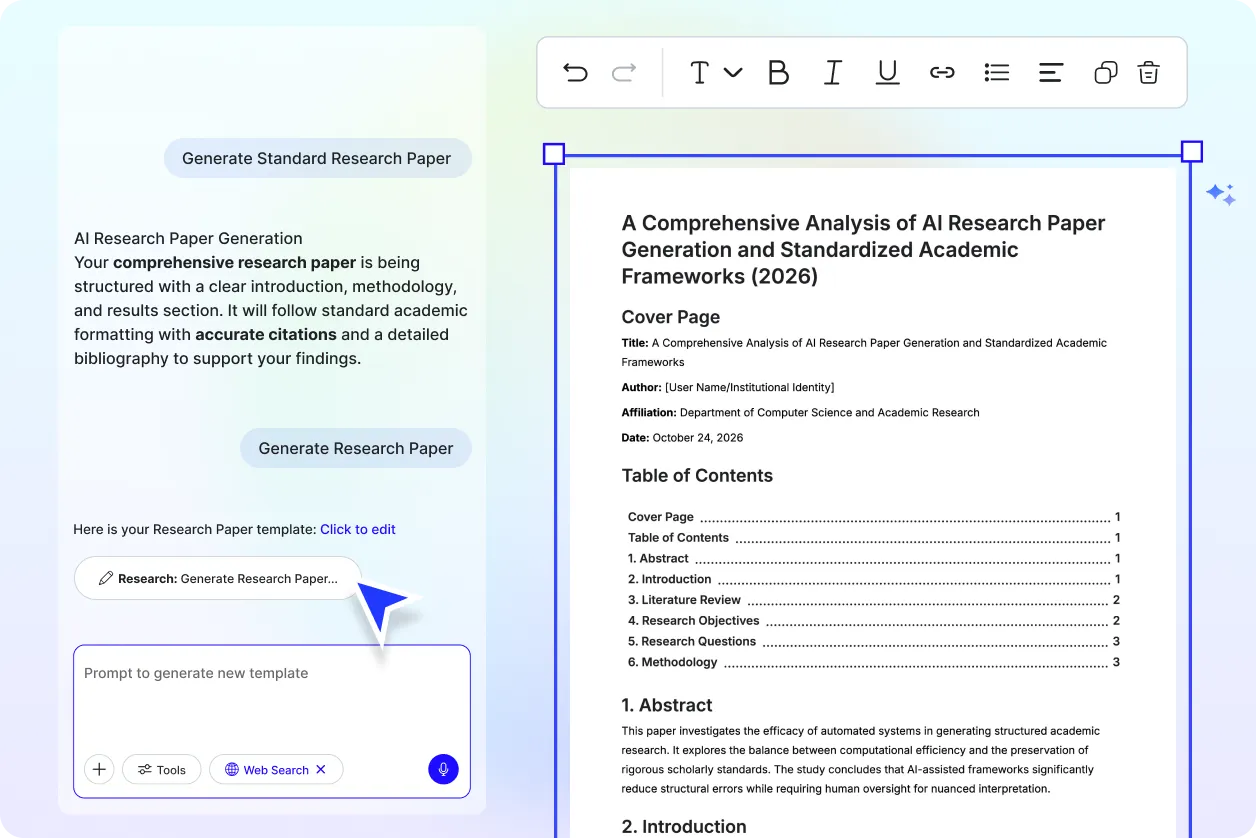Viewport: 1256px width, 838px height.
Task: Click the Redo icon in the toolbar
Action: (x=622, y=72)
